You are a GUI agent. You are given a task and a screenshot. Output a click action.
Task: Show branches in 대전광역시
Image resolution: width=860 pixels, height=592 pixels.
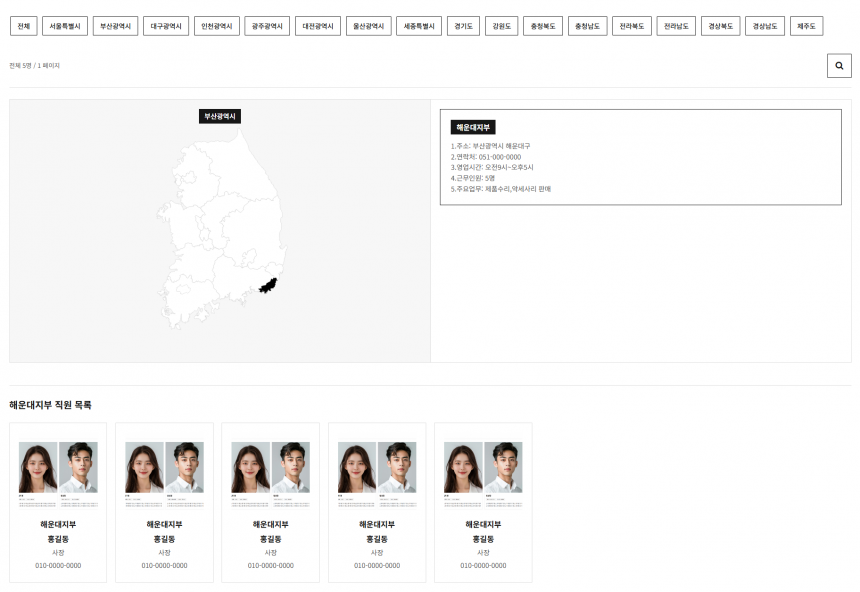(318, 26)
